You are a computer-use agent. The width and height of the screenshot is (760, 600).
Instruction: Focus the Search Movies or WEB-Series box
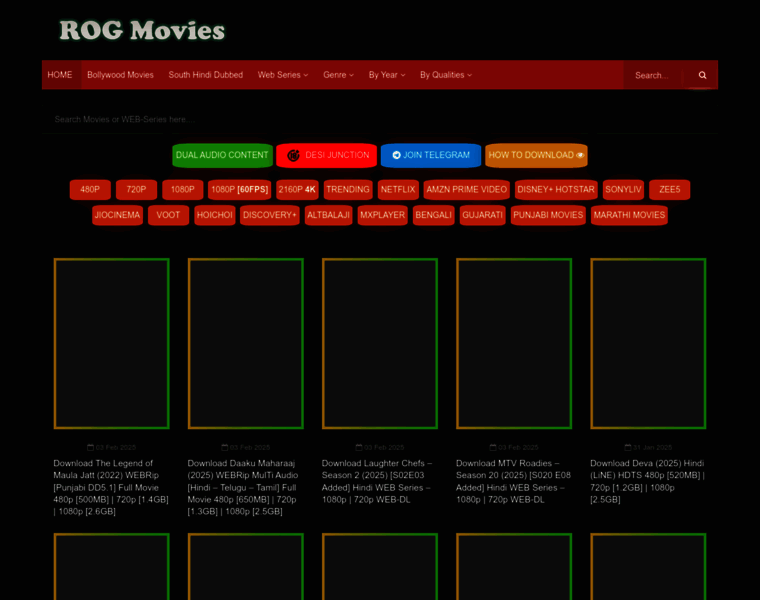(380, 119)
